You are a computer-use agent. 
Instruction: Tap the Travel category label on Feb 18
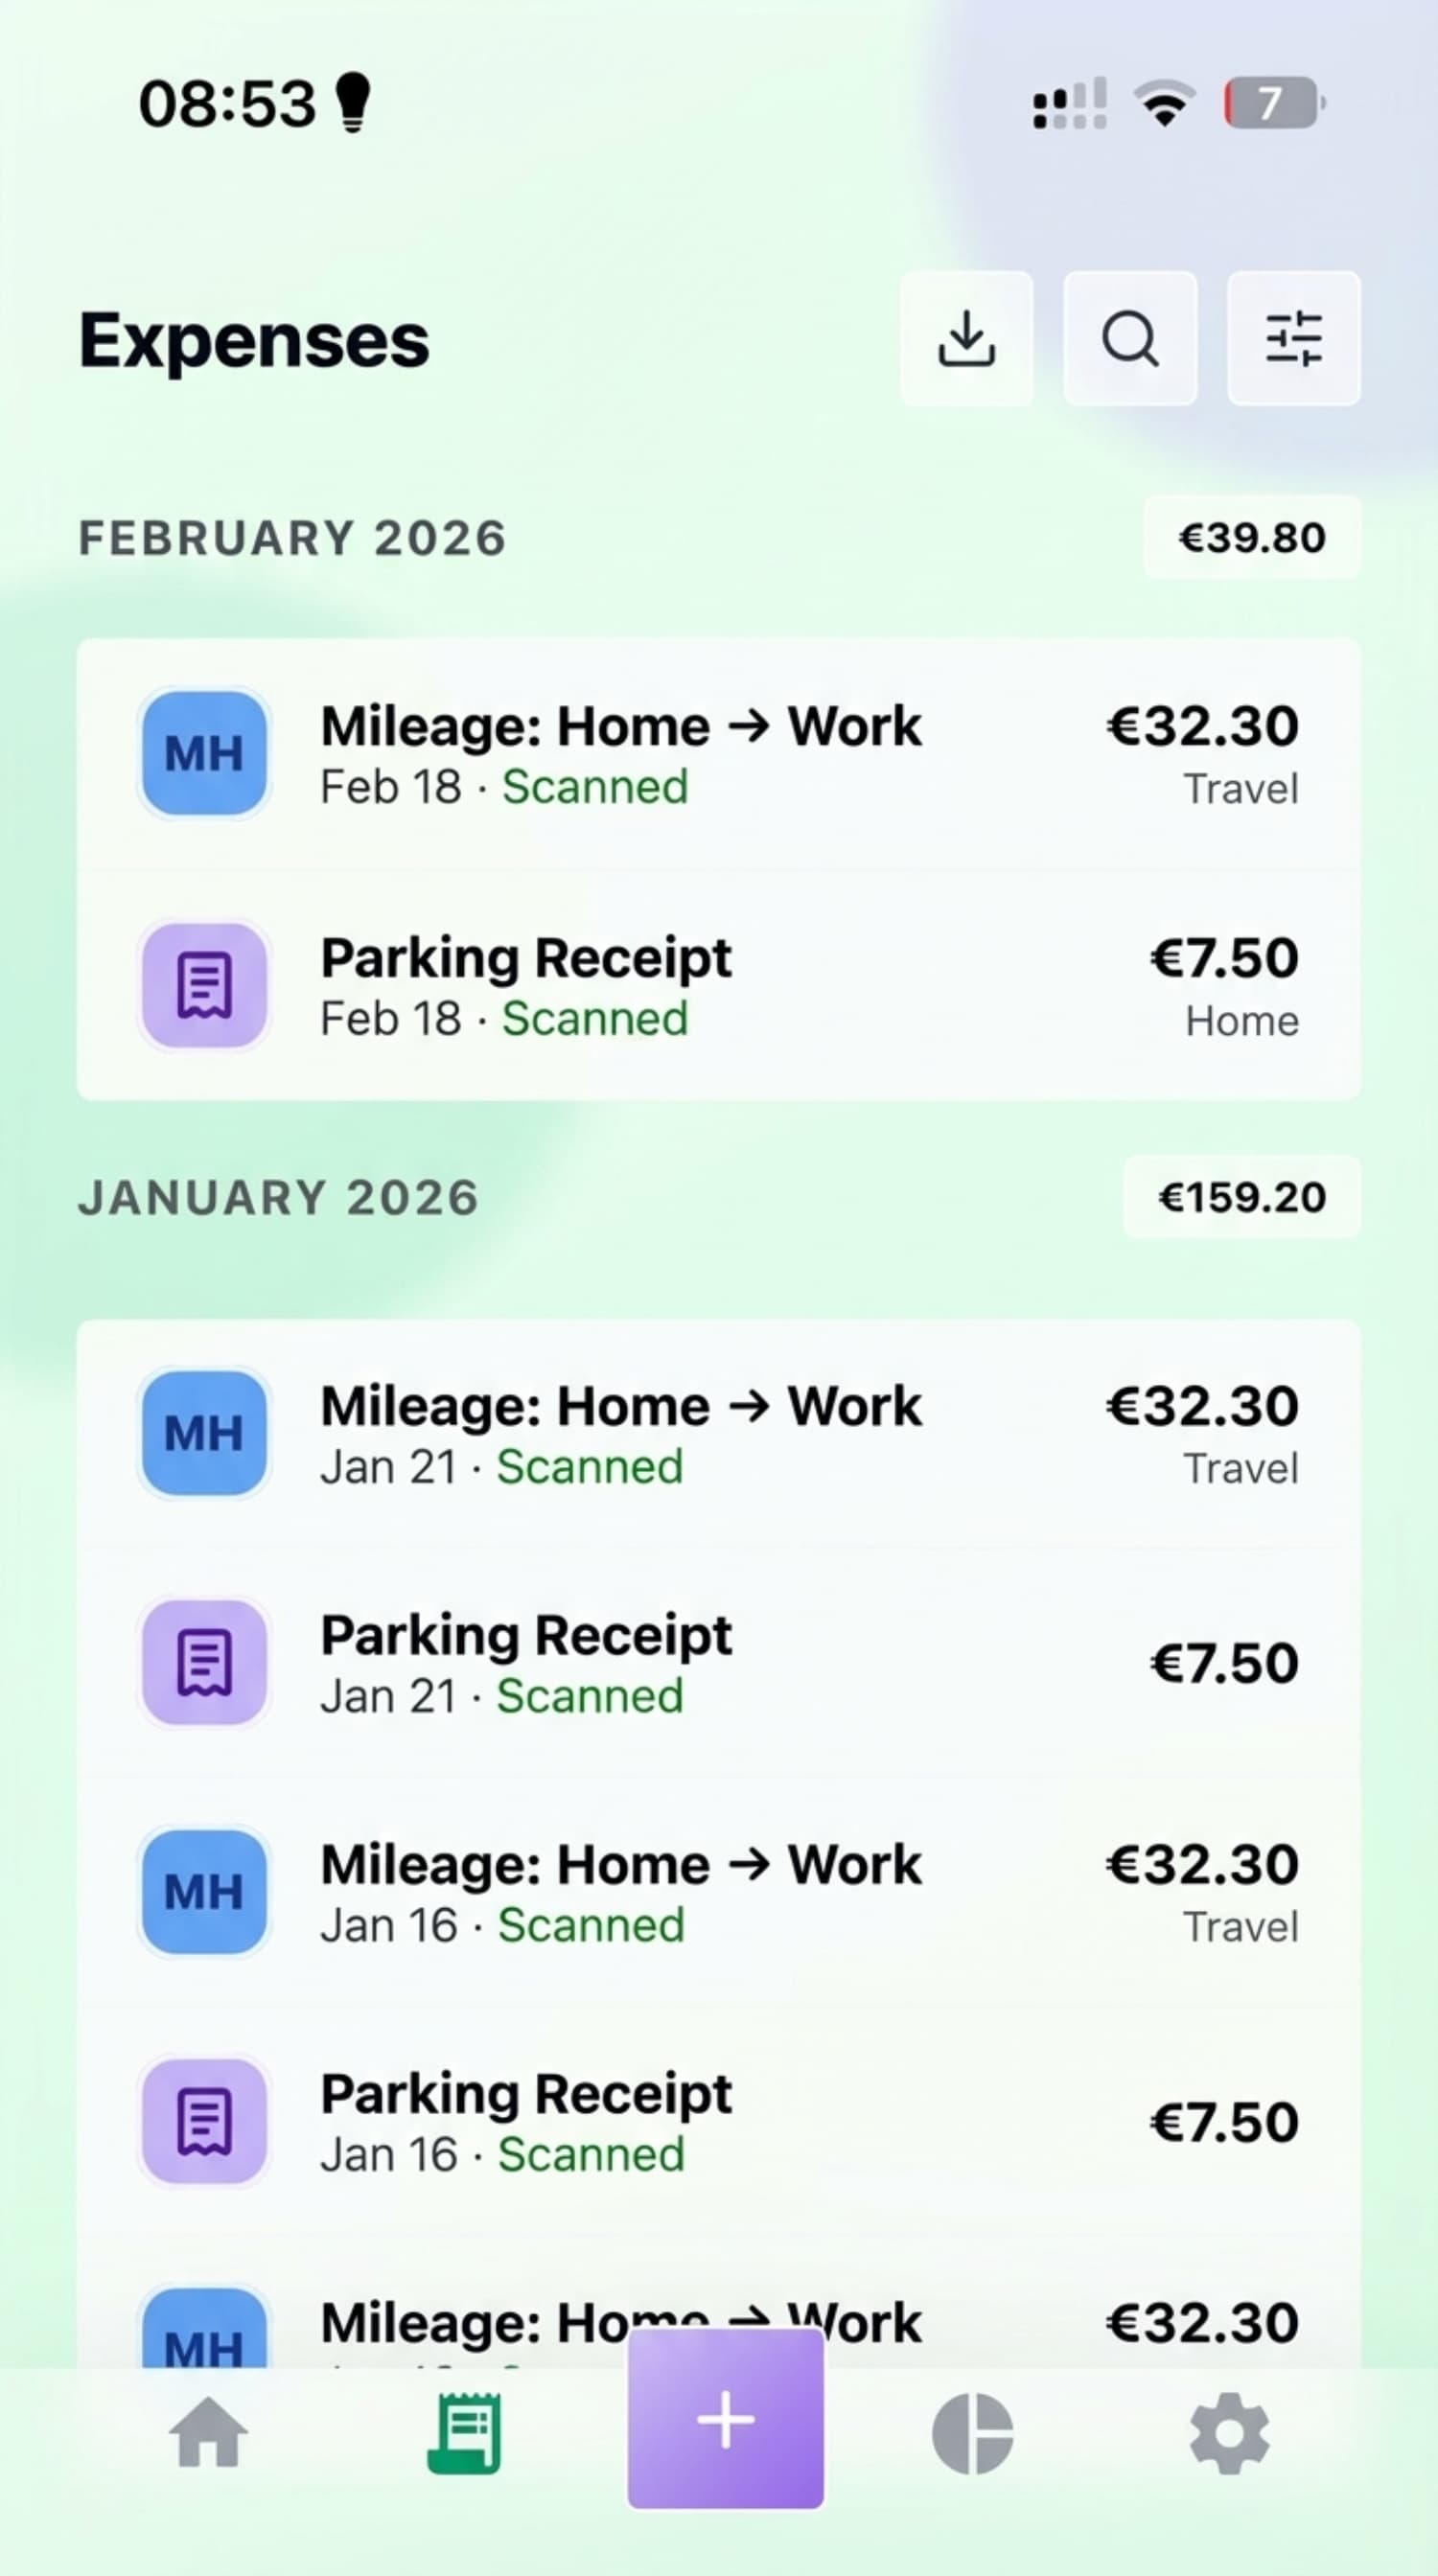[1239, 788]
